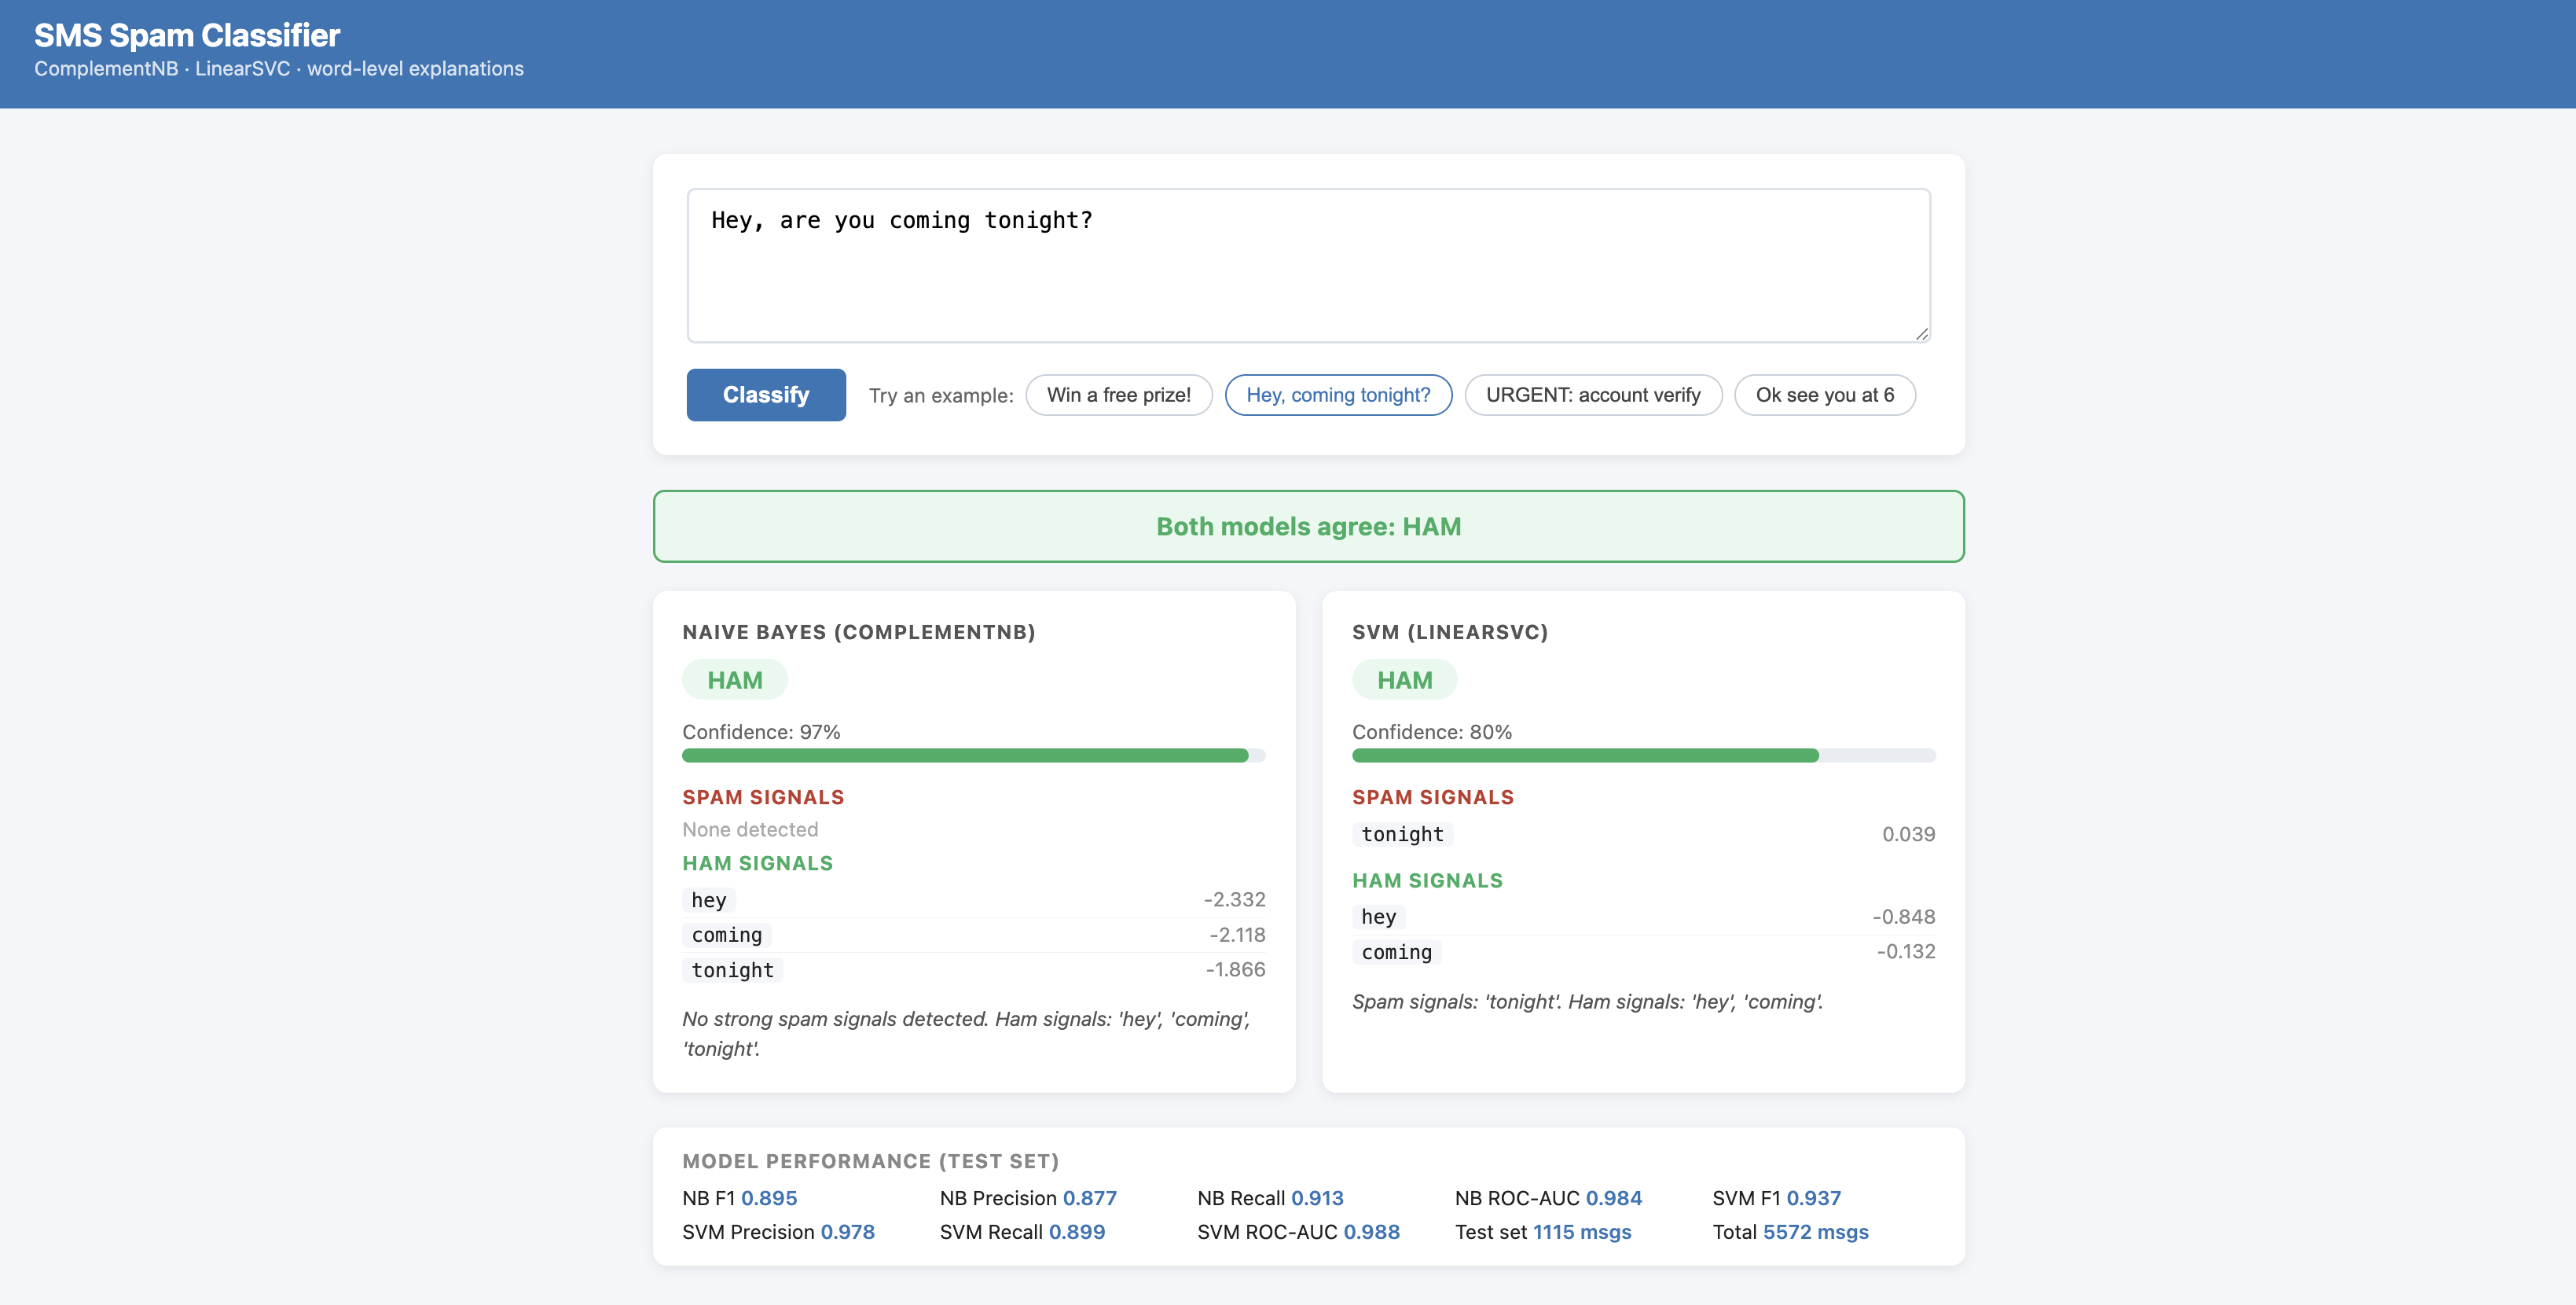Image resolution: width=2576 pixels, height=1305 pixels.
Task: Select the 'Win a free prize!' example
Action: point(1119,395)
